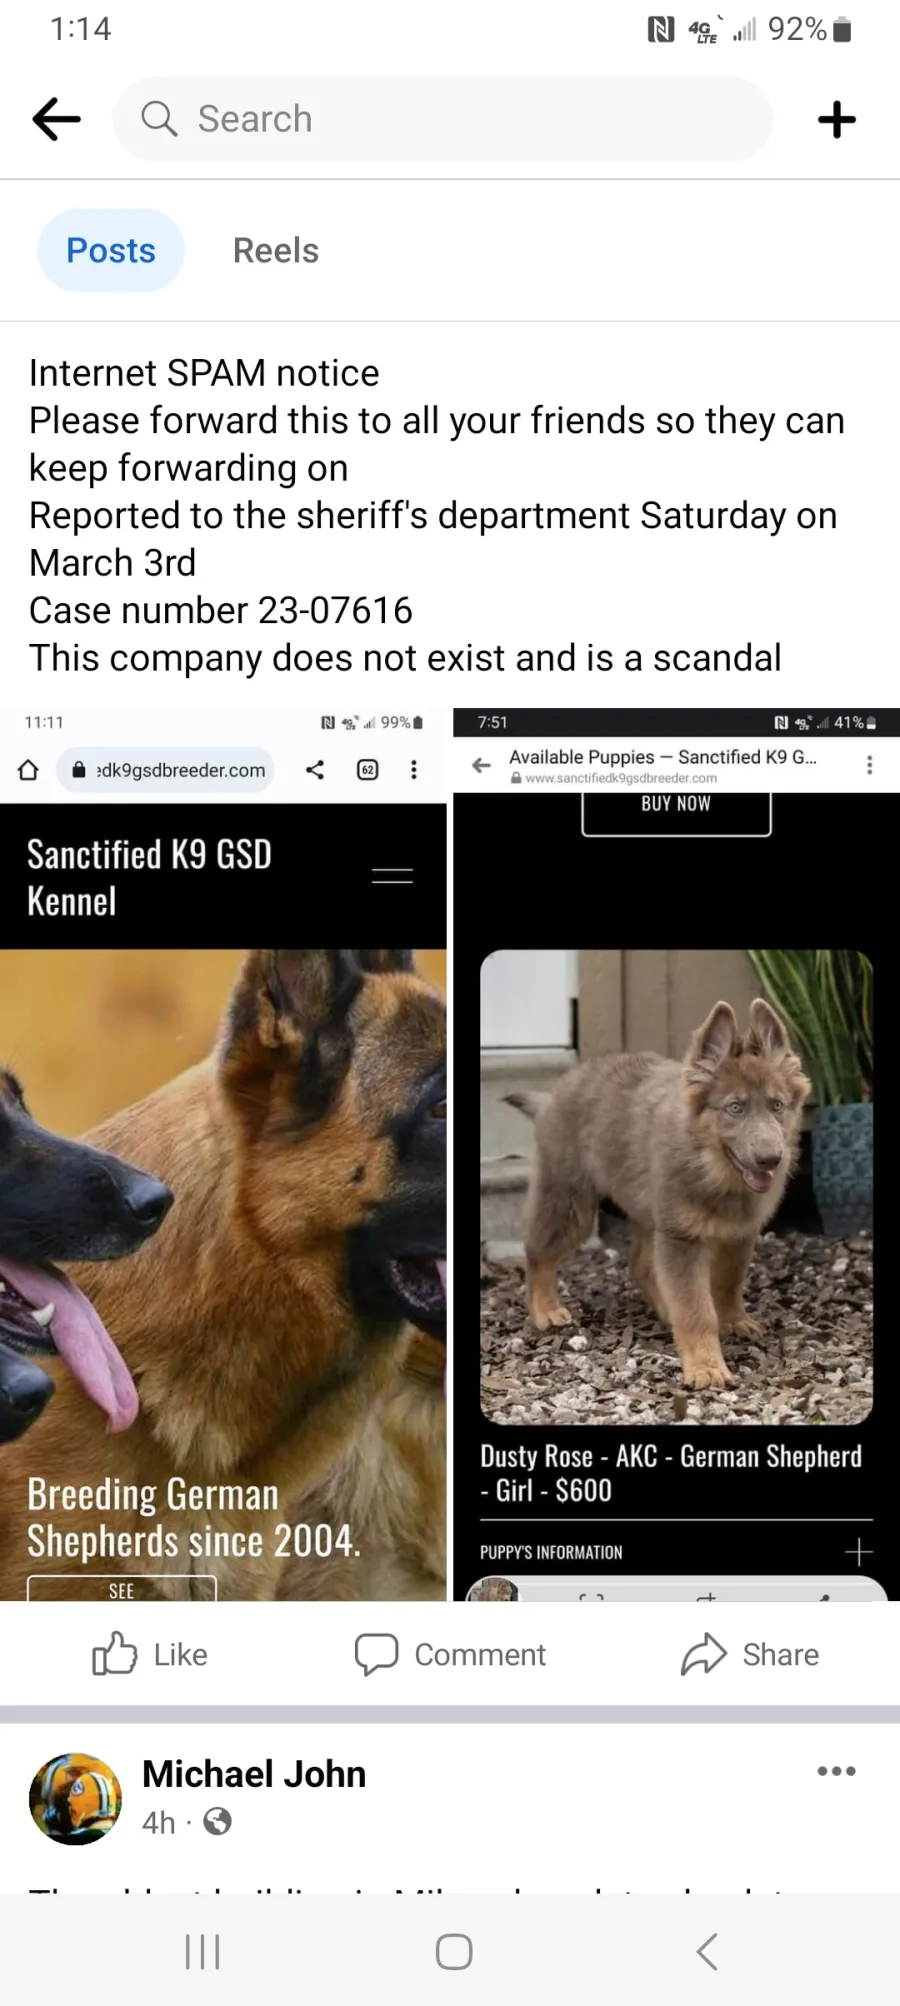Select the Posts tab
The width and height of the screenshot is (900, 2006).
coord(111,250)
